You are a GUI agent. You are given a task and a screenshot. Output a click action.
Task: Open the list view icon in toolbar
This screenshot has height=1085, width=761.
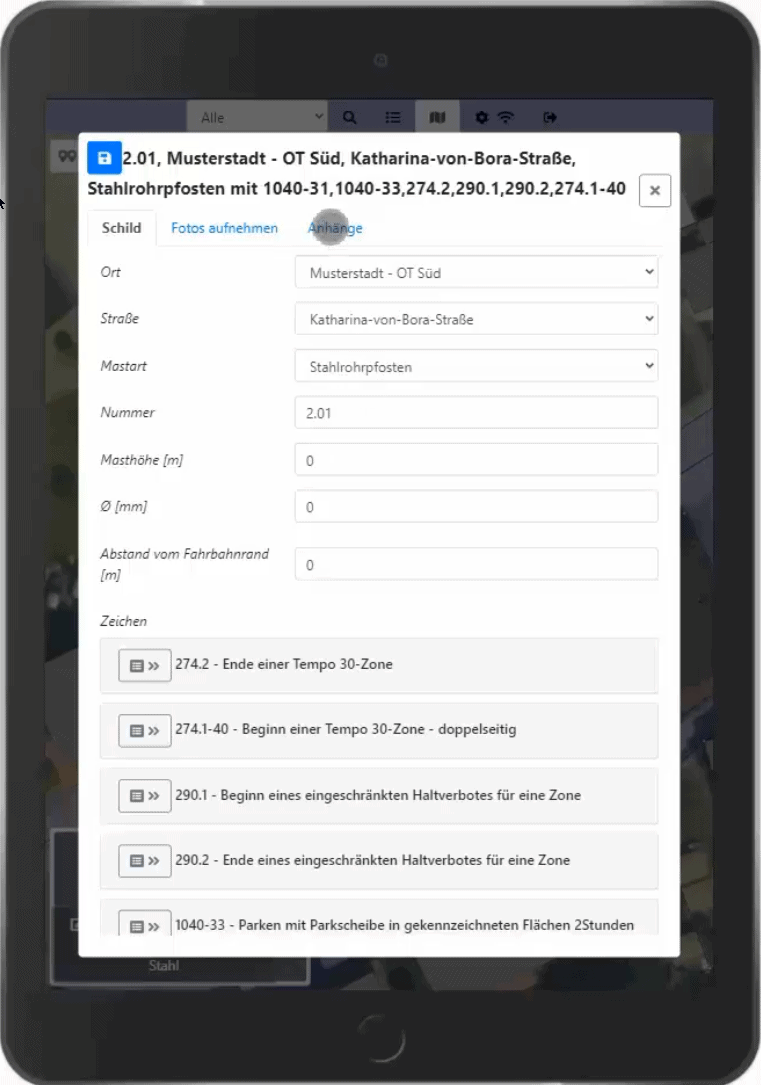(394, 117)
